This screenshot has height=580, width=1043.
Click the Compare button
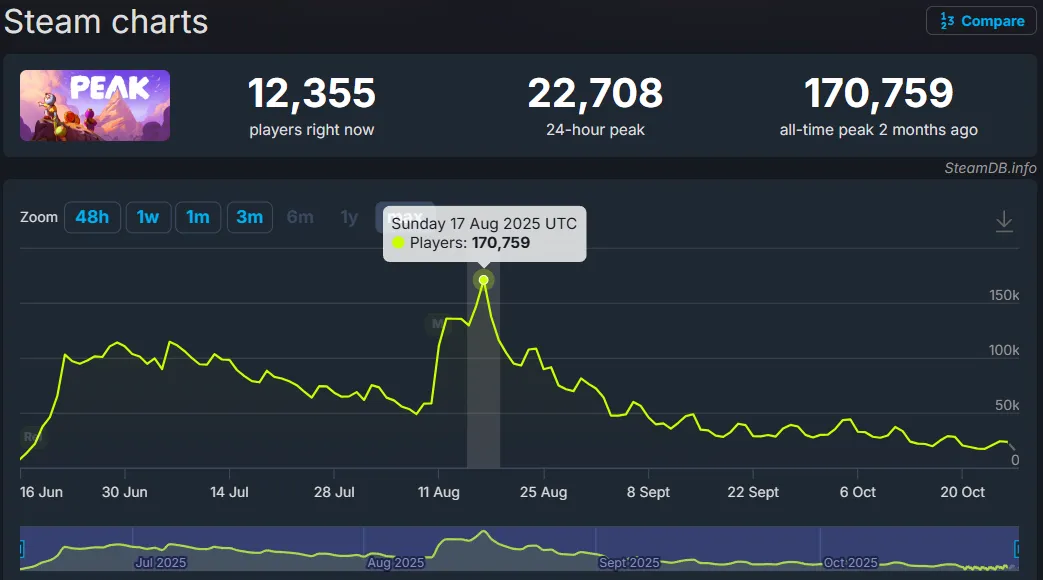pyautogui.click(x=981, y=21)
